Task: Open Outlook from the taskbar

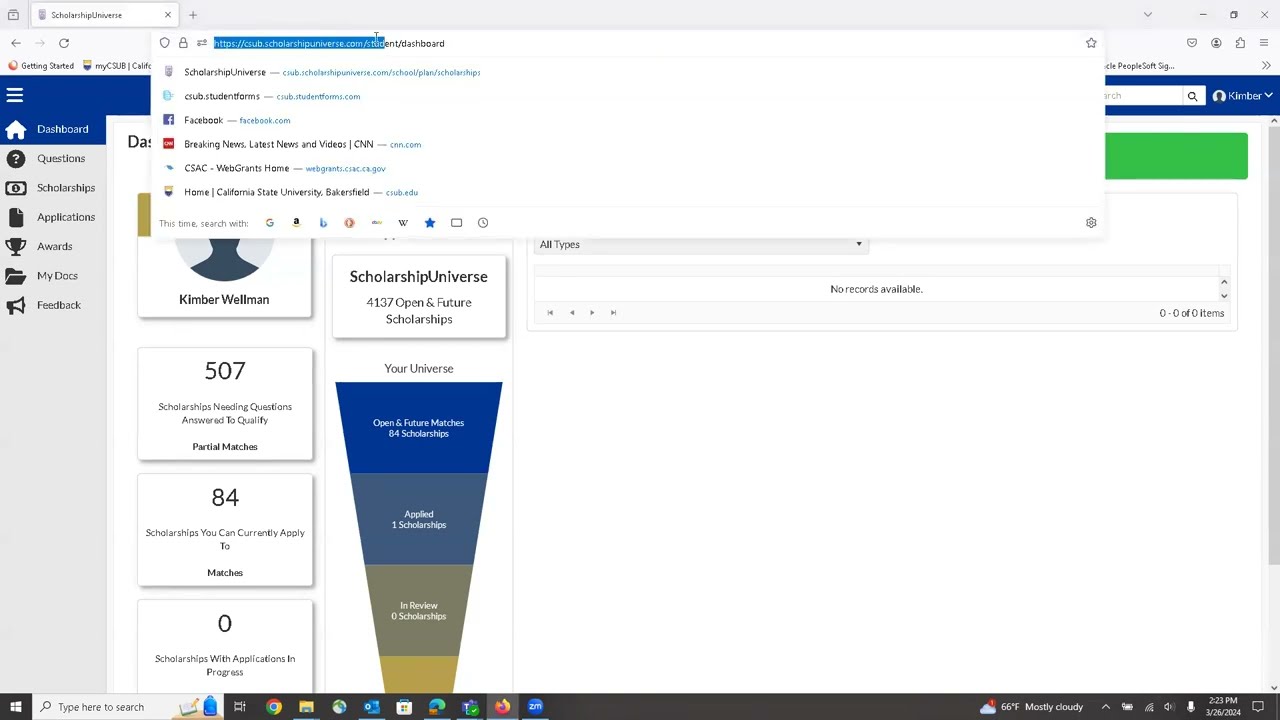Action: [372, 707]
